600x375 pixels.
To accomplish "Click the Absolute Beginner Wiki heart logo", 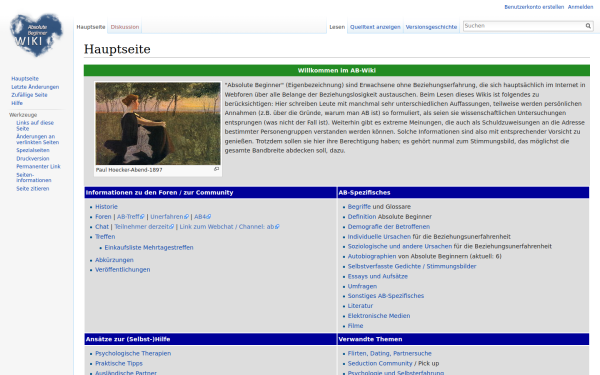I will tap(36, 35).
